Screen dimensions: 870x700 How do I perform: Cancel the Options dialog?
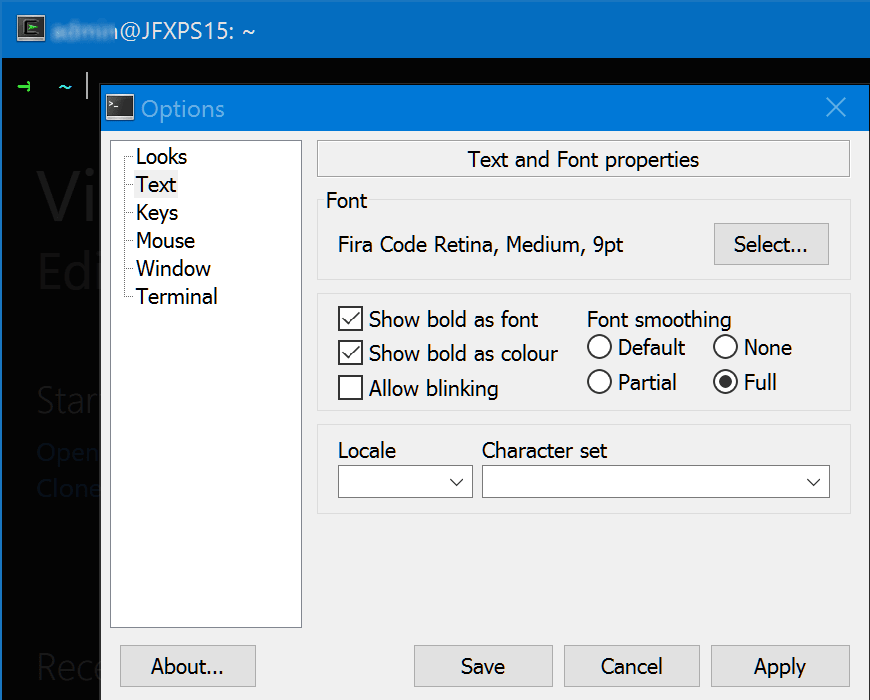coord(631,666)
